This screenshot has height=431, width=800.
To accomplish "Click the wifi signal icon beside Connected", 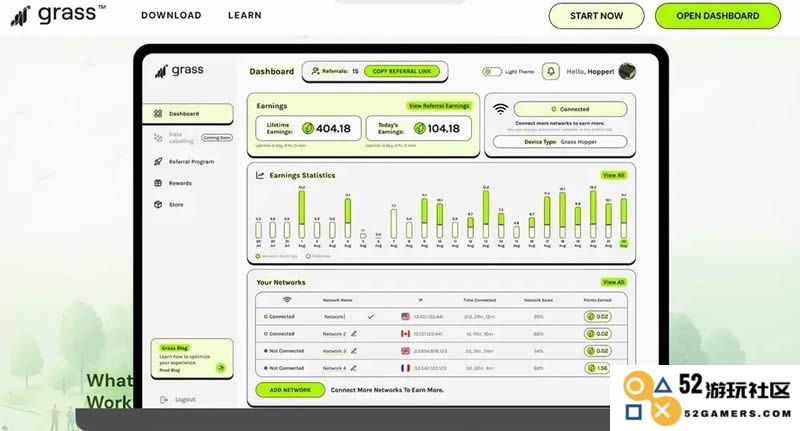I will tap(501, 109).
